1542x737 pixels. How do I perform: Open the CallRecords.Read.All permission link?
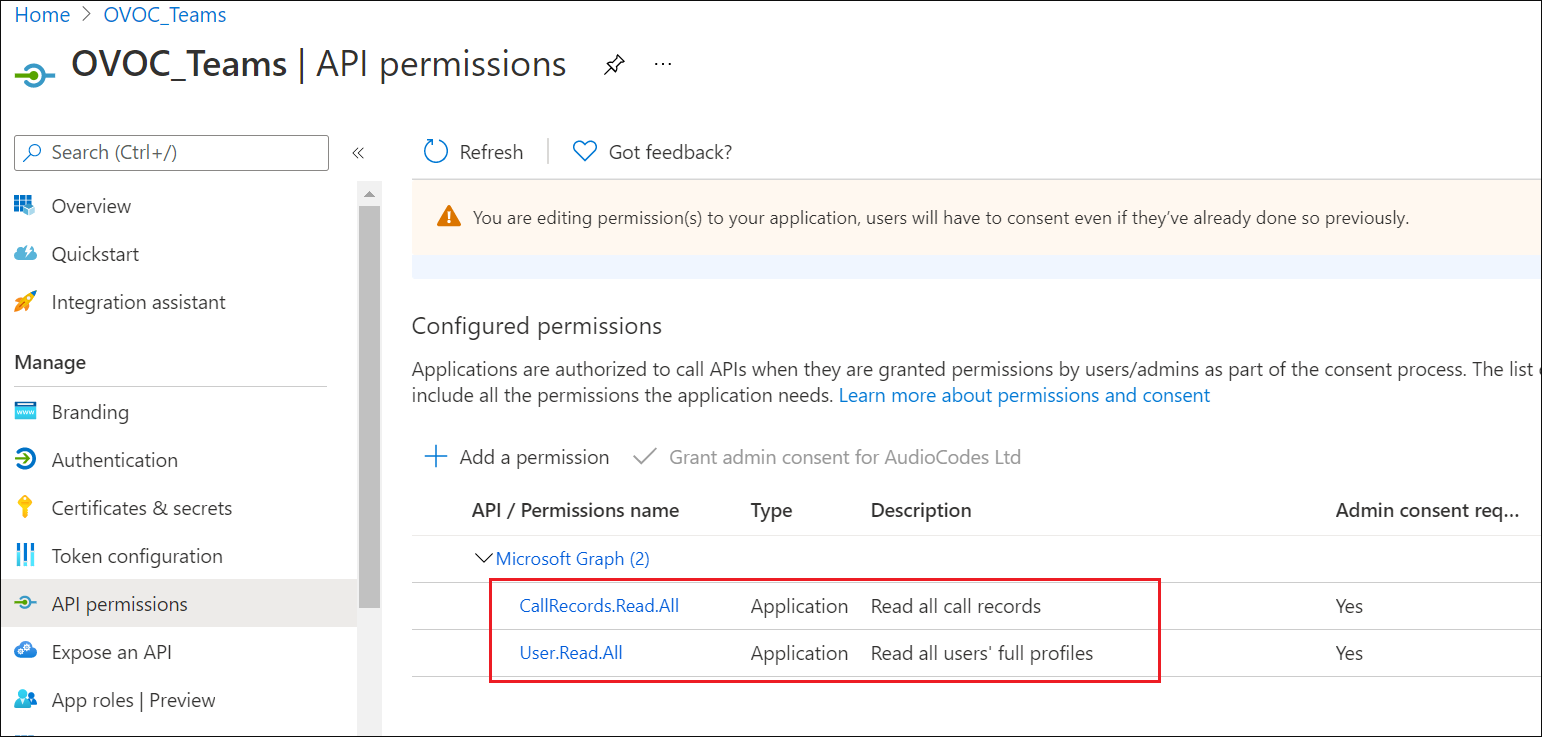[599, 606]
